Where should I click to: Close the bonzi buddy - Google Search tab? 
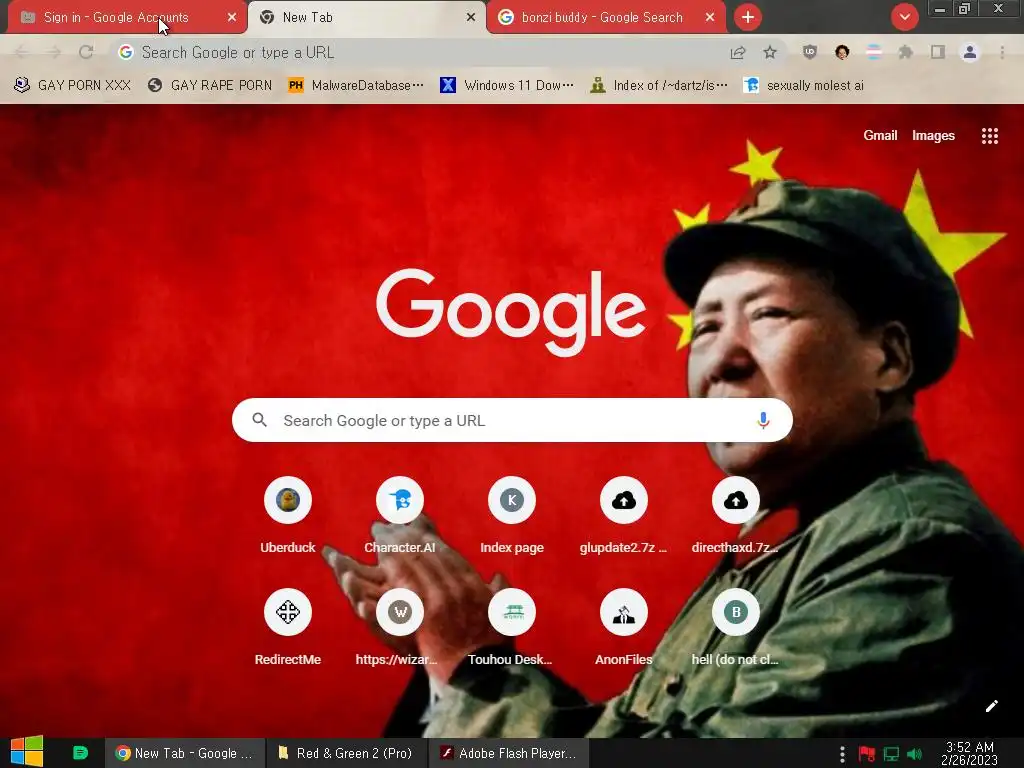710,18
